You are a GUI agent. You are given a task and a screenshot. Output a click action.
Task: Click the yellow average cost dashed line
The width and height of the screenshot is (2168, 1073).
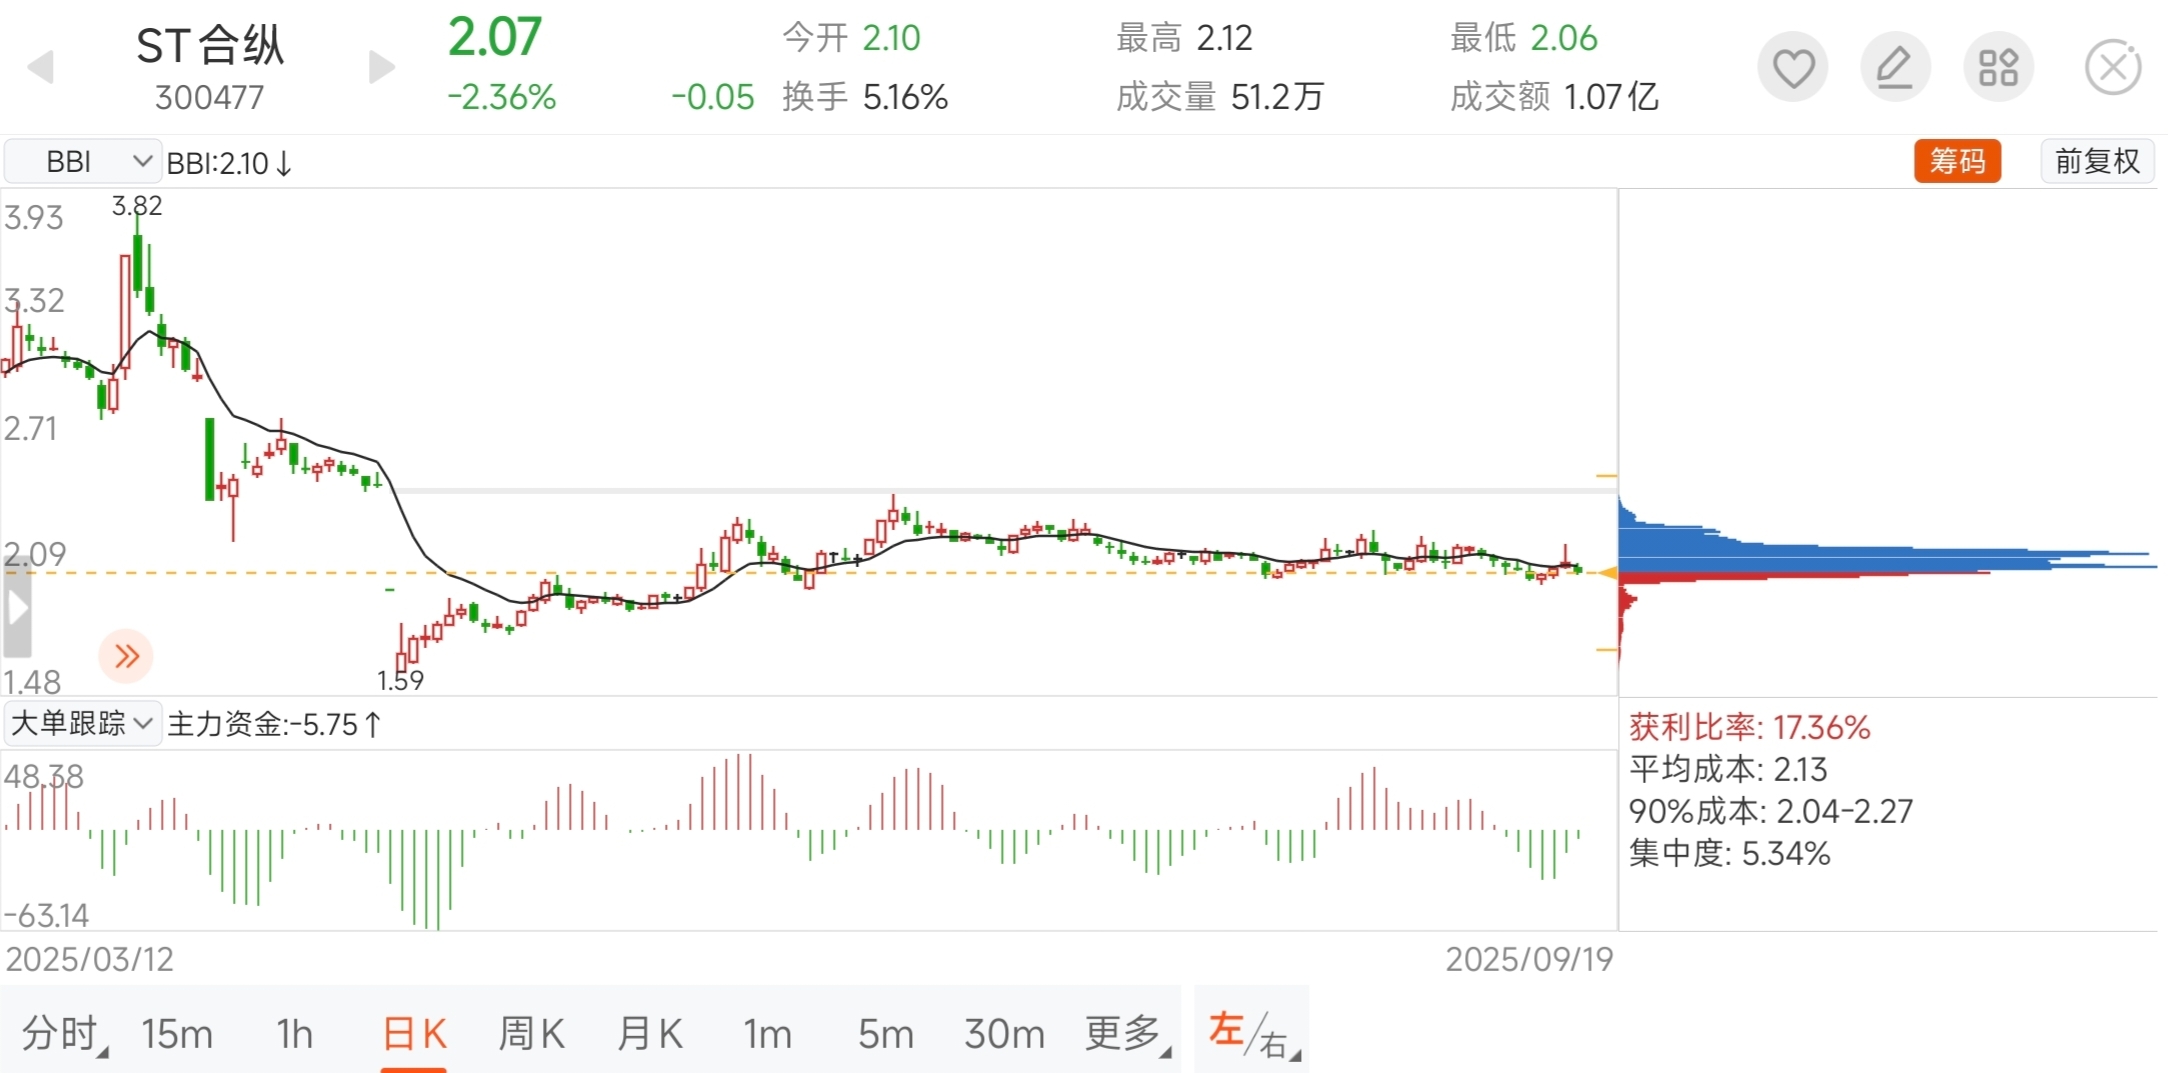pyautogui.click(x=800, y=574)
